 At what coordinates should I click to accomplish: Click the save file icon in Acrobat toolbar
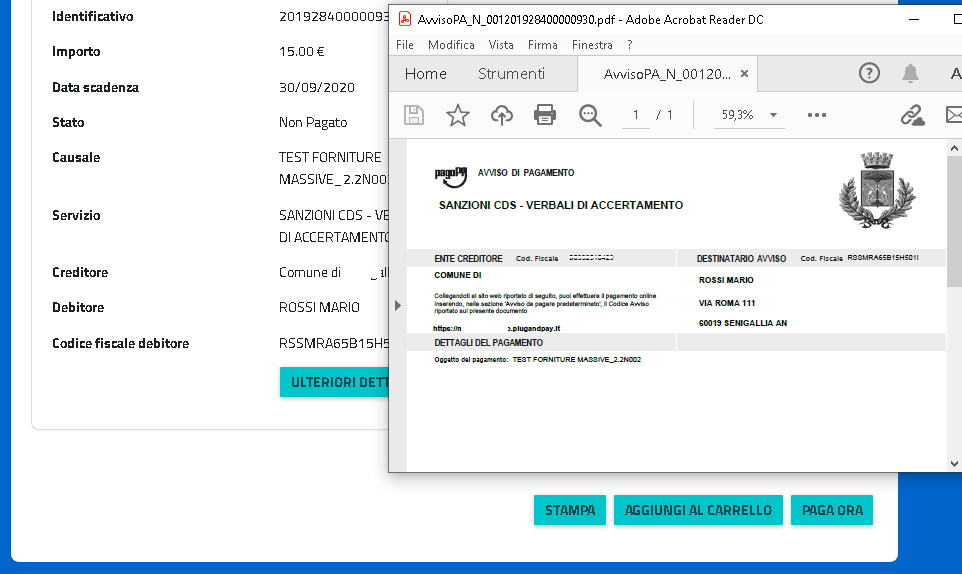413,115
